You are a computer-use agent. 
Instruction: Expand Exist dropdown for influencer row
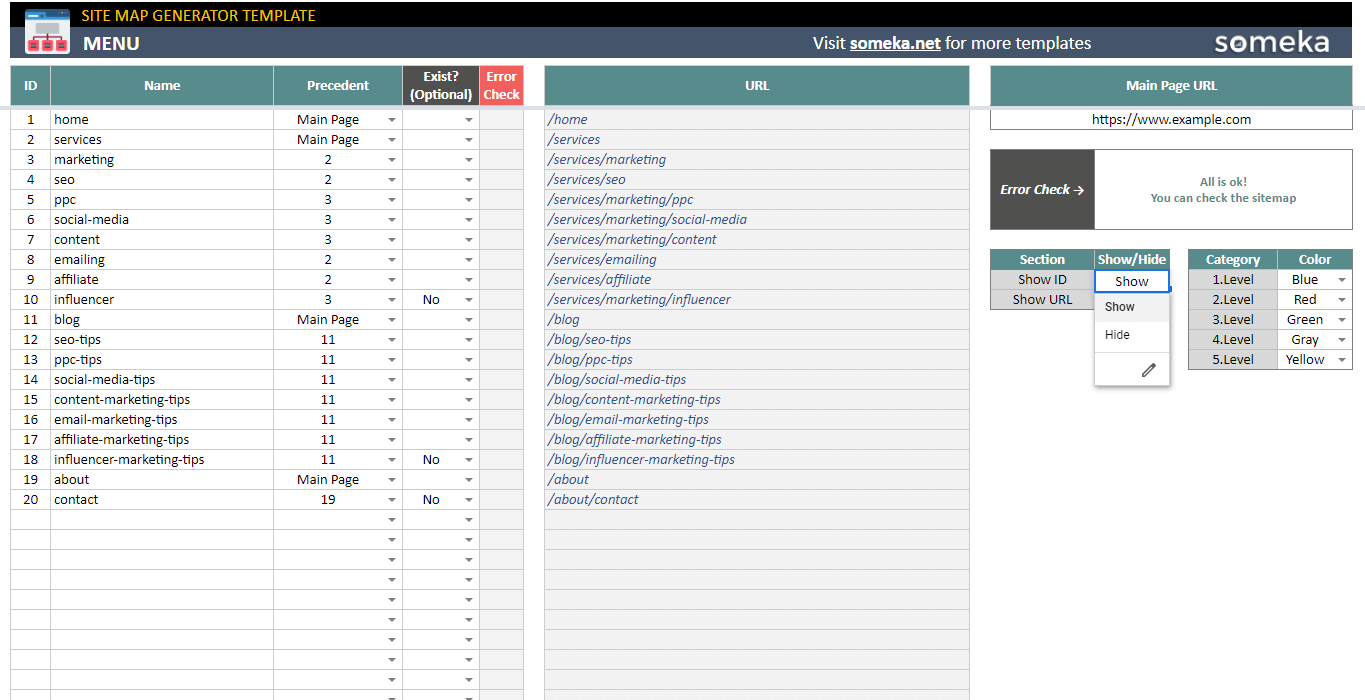[x=469, y=300]
